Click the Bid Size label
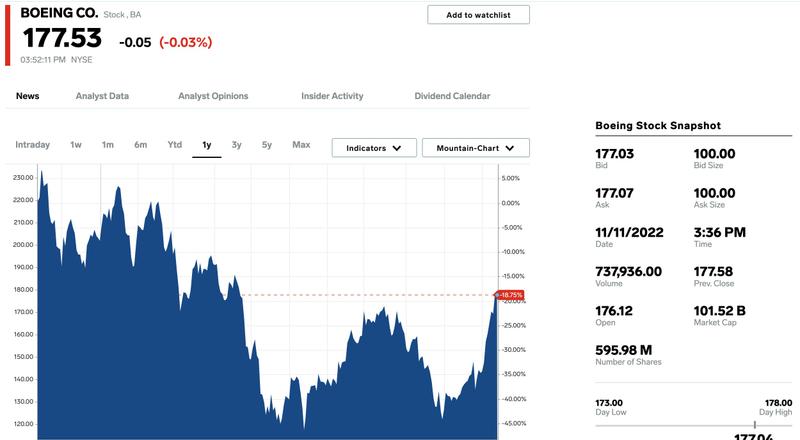Image resolution: width=800 pixels, height=440 pixels. click(708, 165)
